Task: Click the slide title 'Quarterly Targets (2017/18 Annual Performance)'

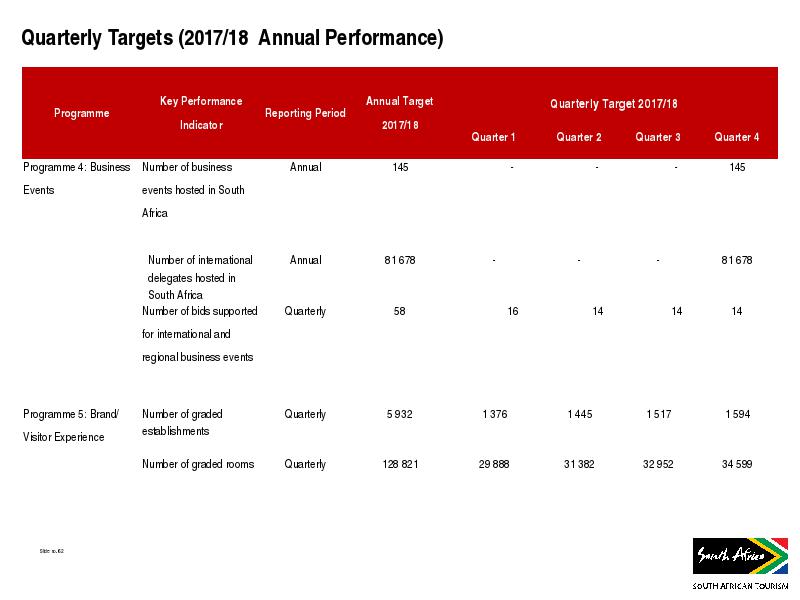Action: tap(232, 38)
